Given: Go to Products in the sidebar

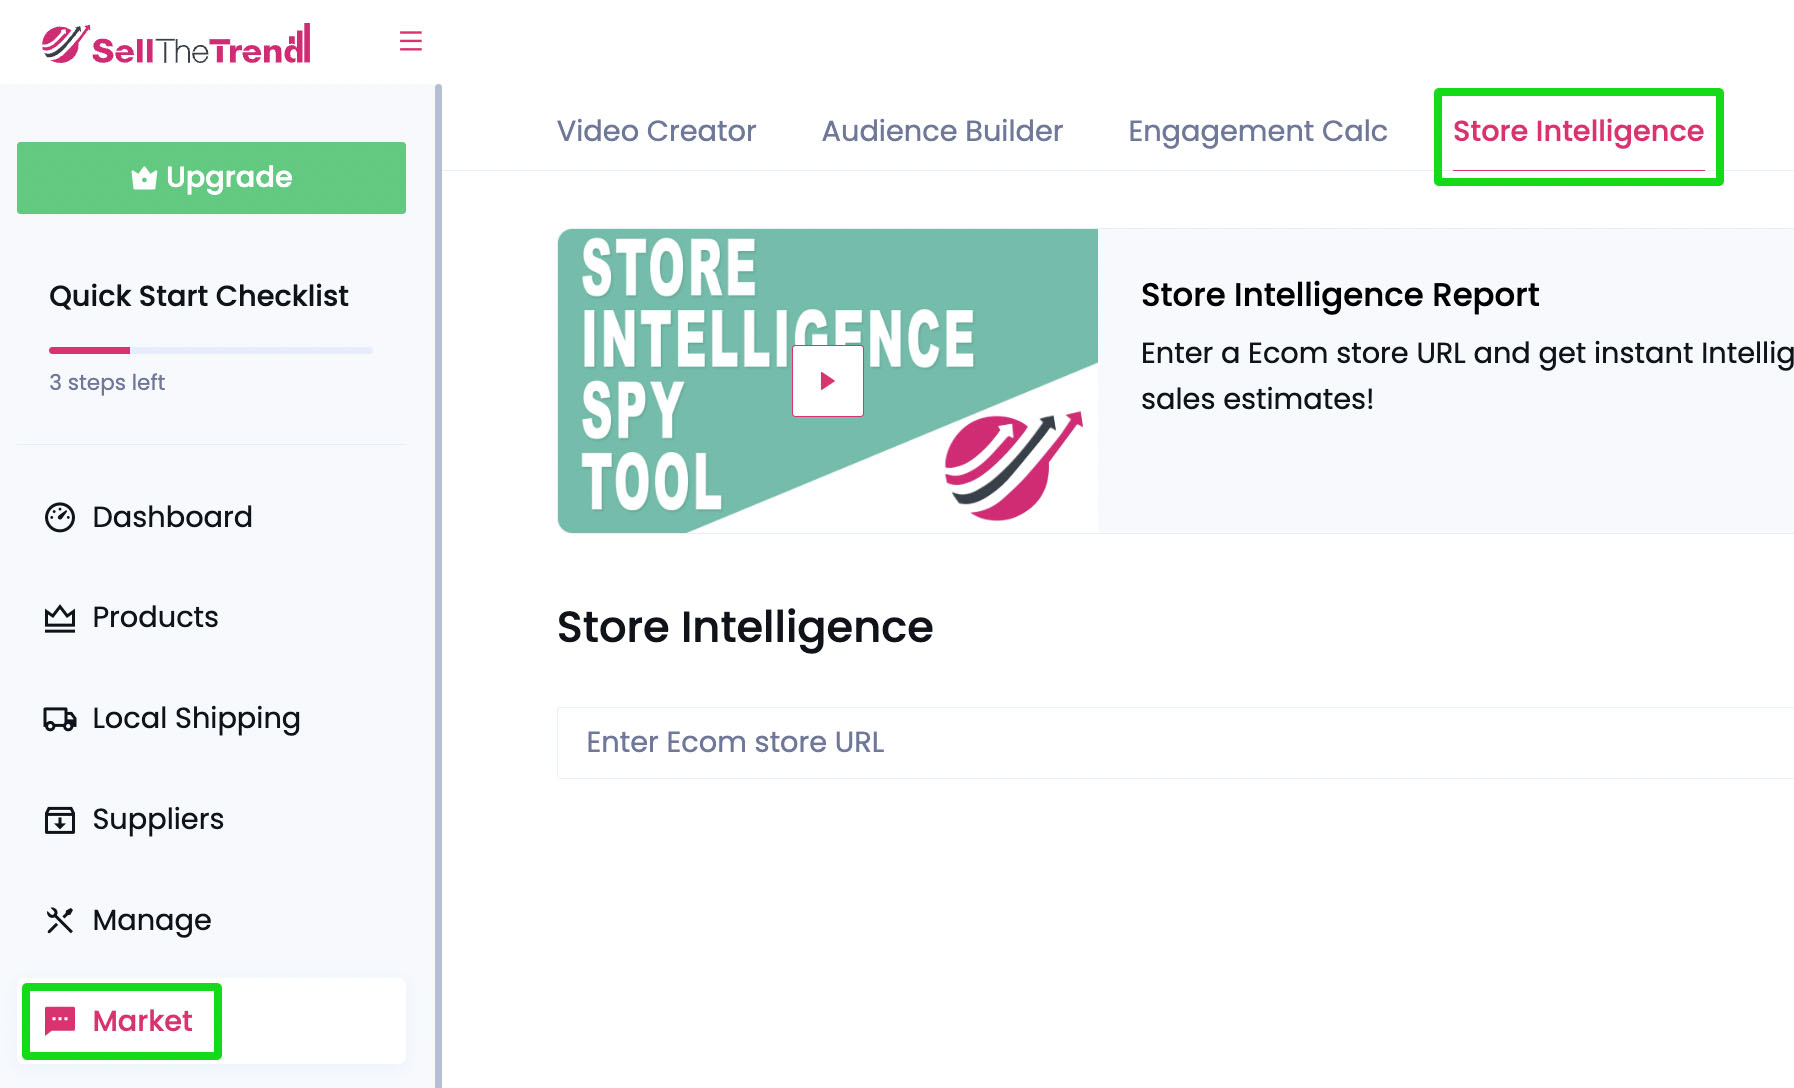Looking at the screenshot, I should click(x=211, y=617).
